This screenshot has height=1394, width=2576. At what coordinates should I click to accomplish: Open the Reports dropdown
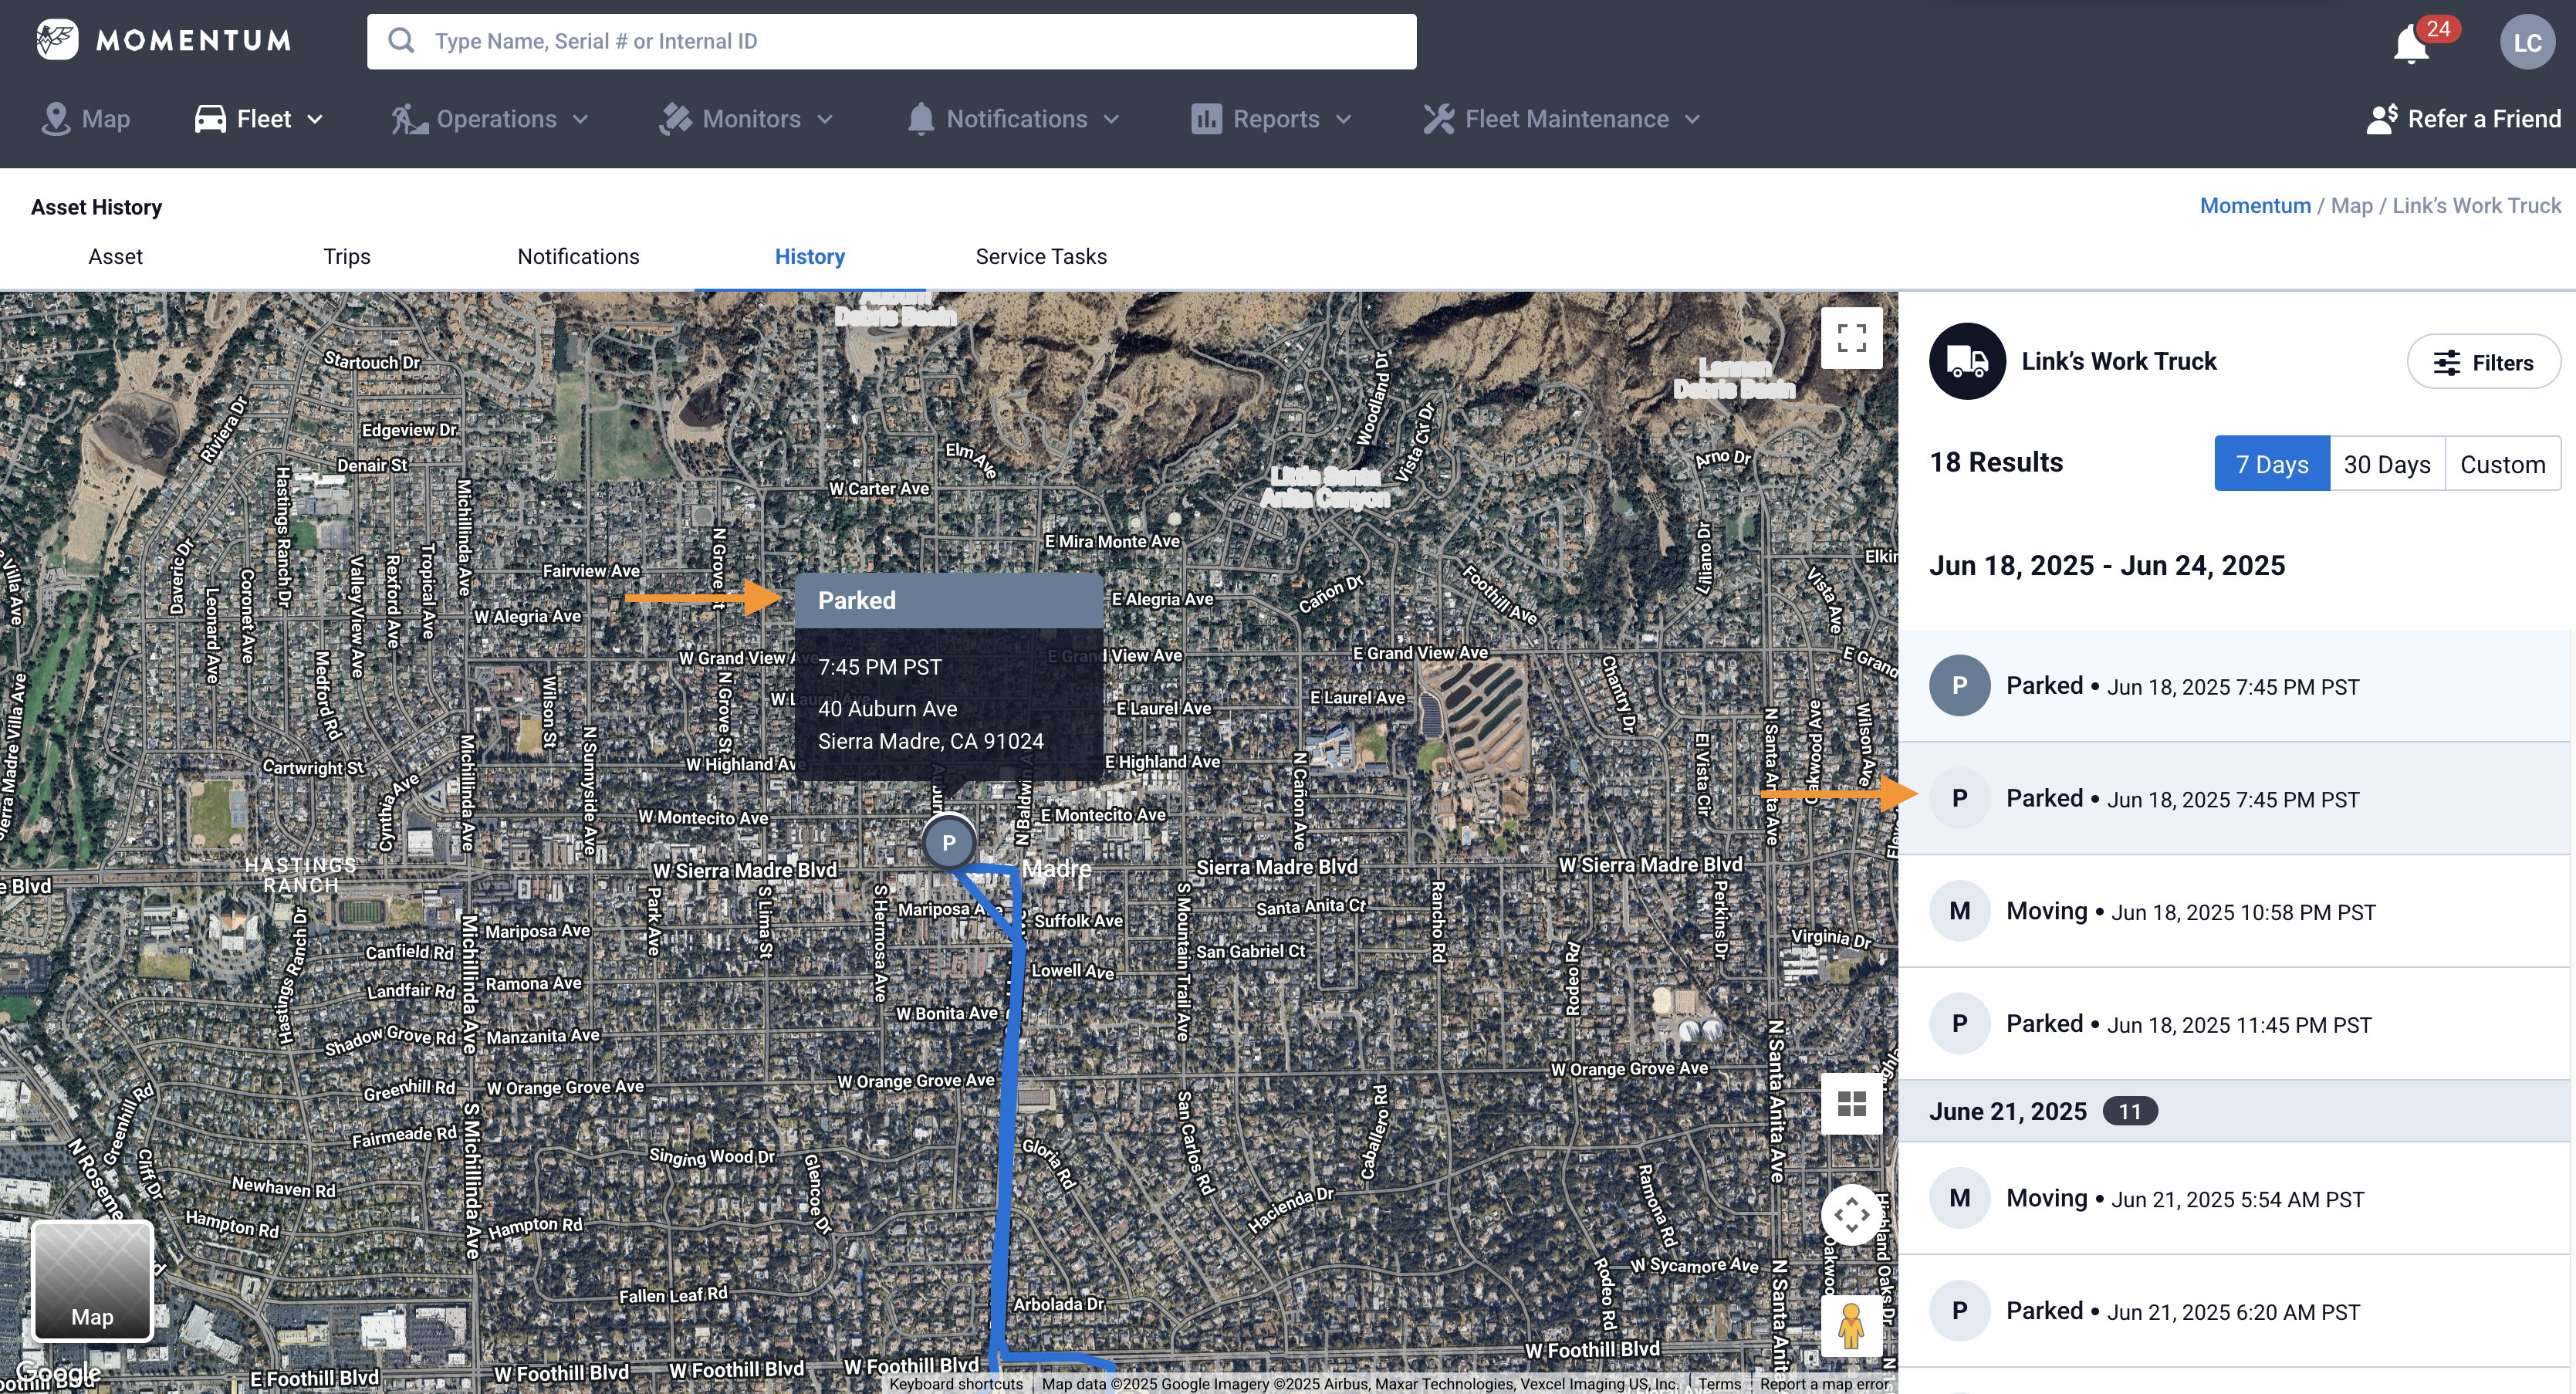[1272, 119]
